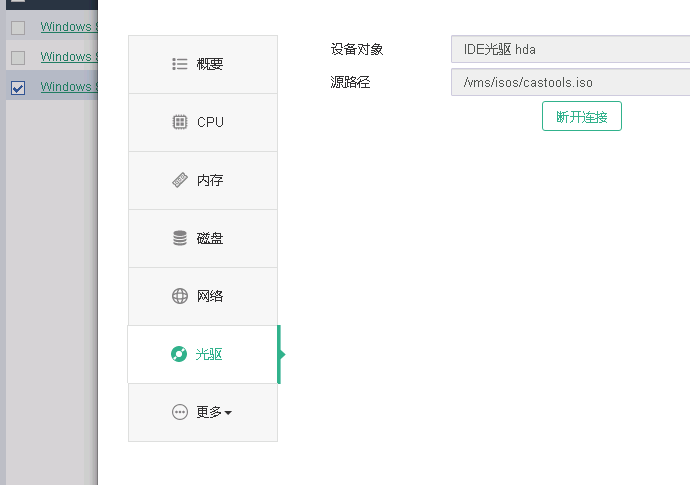Switch to the 磁盘 tab label
The height and width of the screenshot is (485, 690).
(x=210, y=239)
